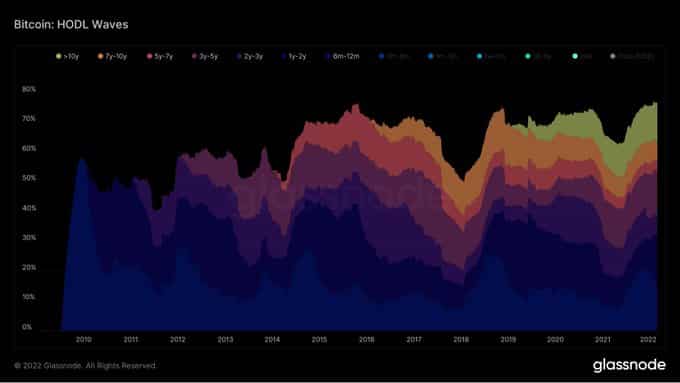Enable the dimmed cyan-dot legend series

[490, 56]
